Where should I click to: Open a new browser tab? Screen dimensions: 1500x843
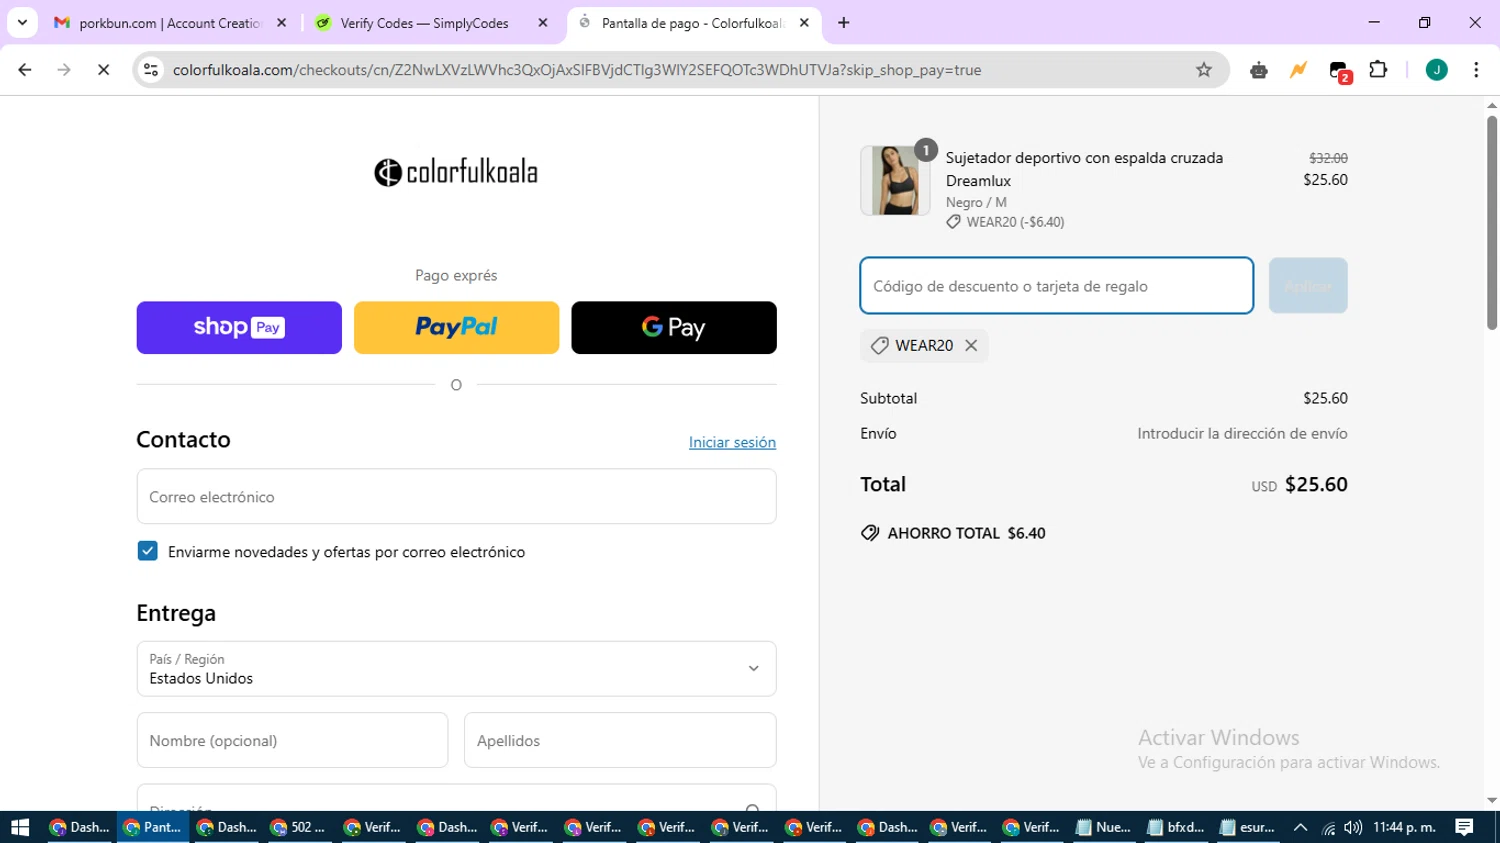coord(844,23)
